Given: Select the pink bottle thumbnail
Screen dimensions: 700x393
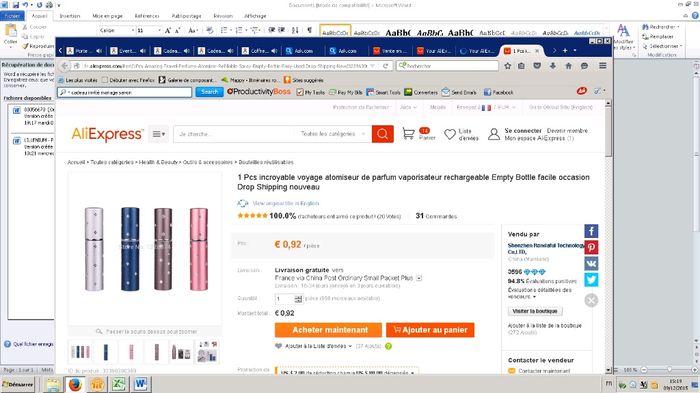Looking at the screenshot, I should [x=131, y=352].
